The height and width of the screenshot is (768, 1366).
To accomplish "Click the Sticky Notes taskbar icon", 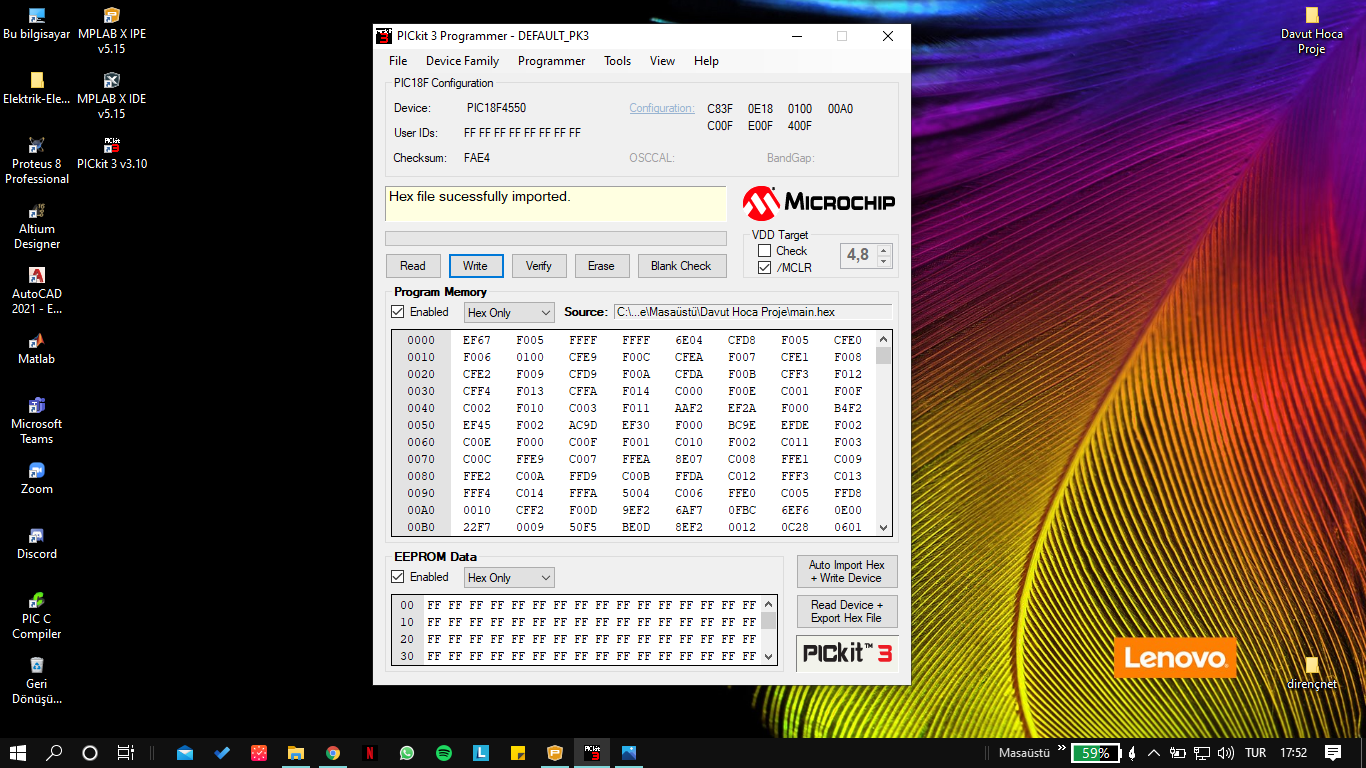I will [517, 753].
